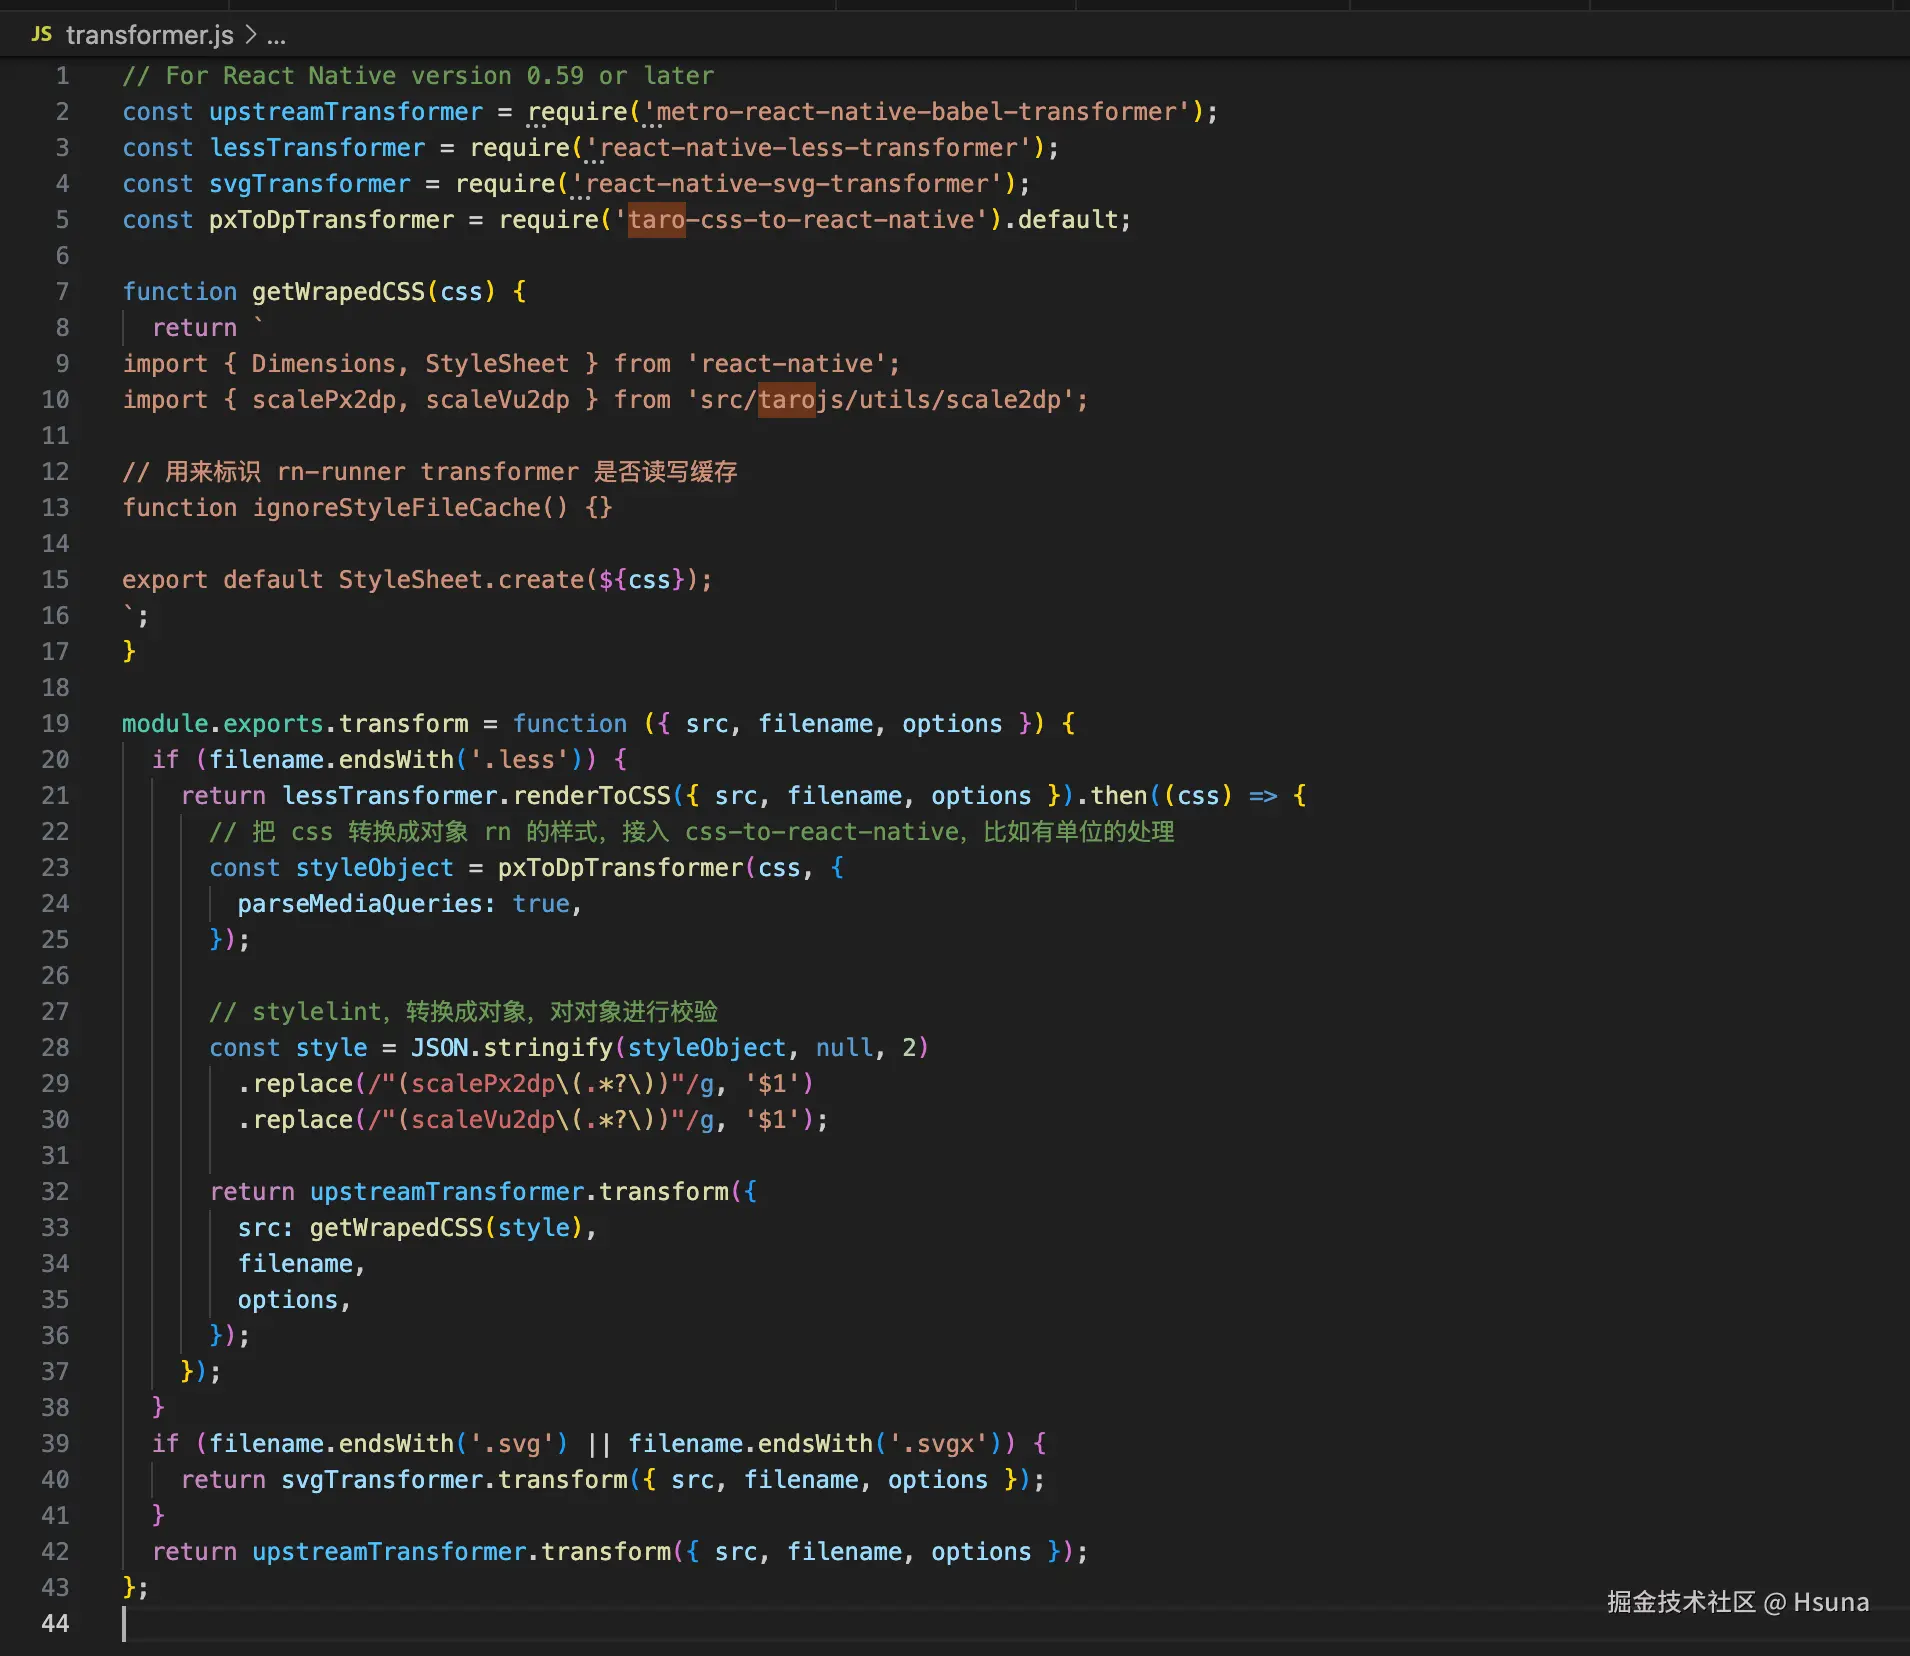Screen dimensions: 1910x1656
Task: Click 'options,' on line 35
Action: pos(295,1300)
